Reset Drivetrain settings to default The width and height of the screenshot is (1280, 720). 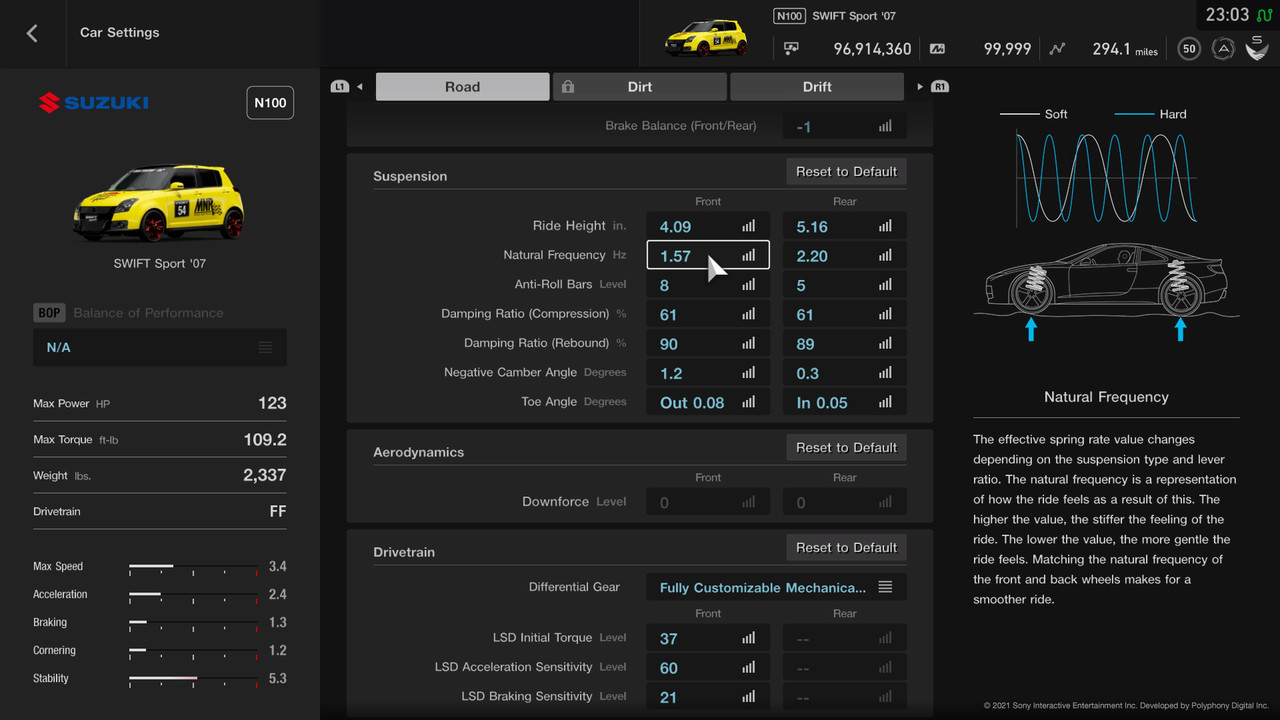coord(846,547)
